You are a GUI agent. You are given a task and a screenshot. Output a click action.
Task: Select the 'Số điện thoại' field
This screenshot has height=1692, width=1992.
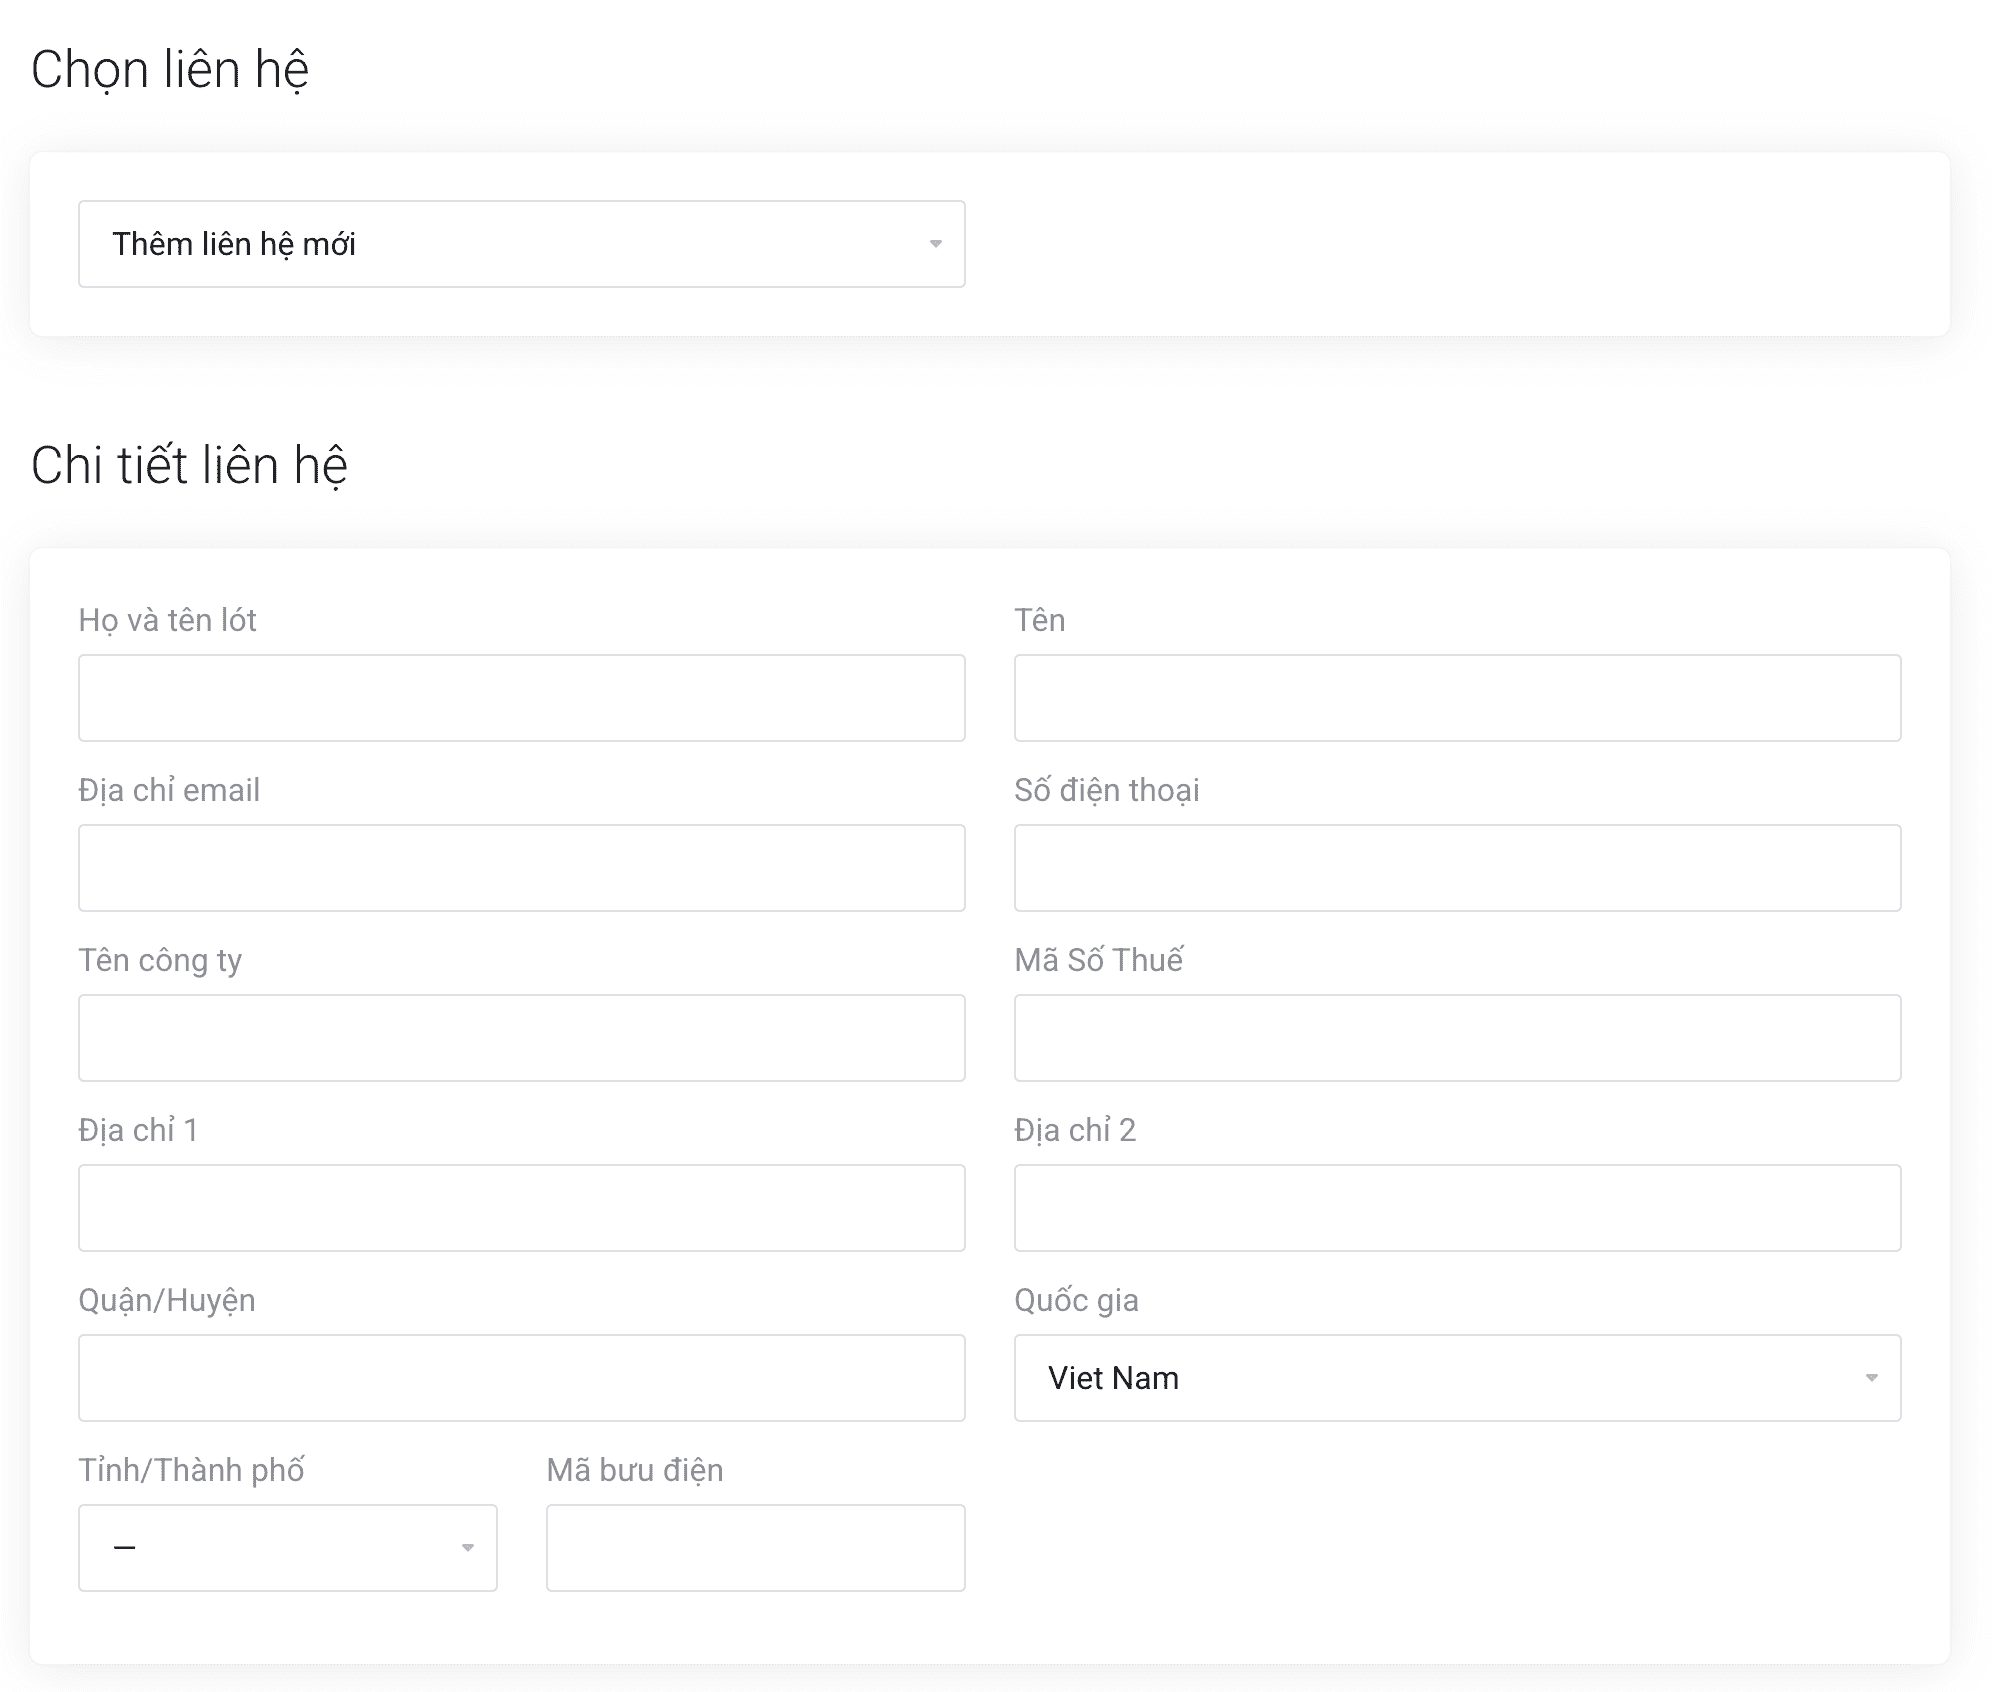pyautogui.click(x=1457, y=868)
